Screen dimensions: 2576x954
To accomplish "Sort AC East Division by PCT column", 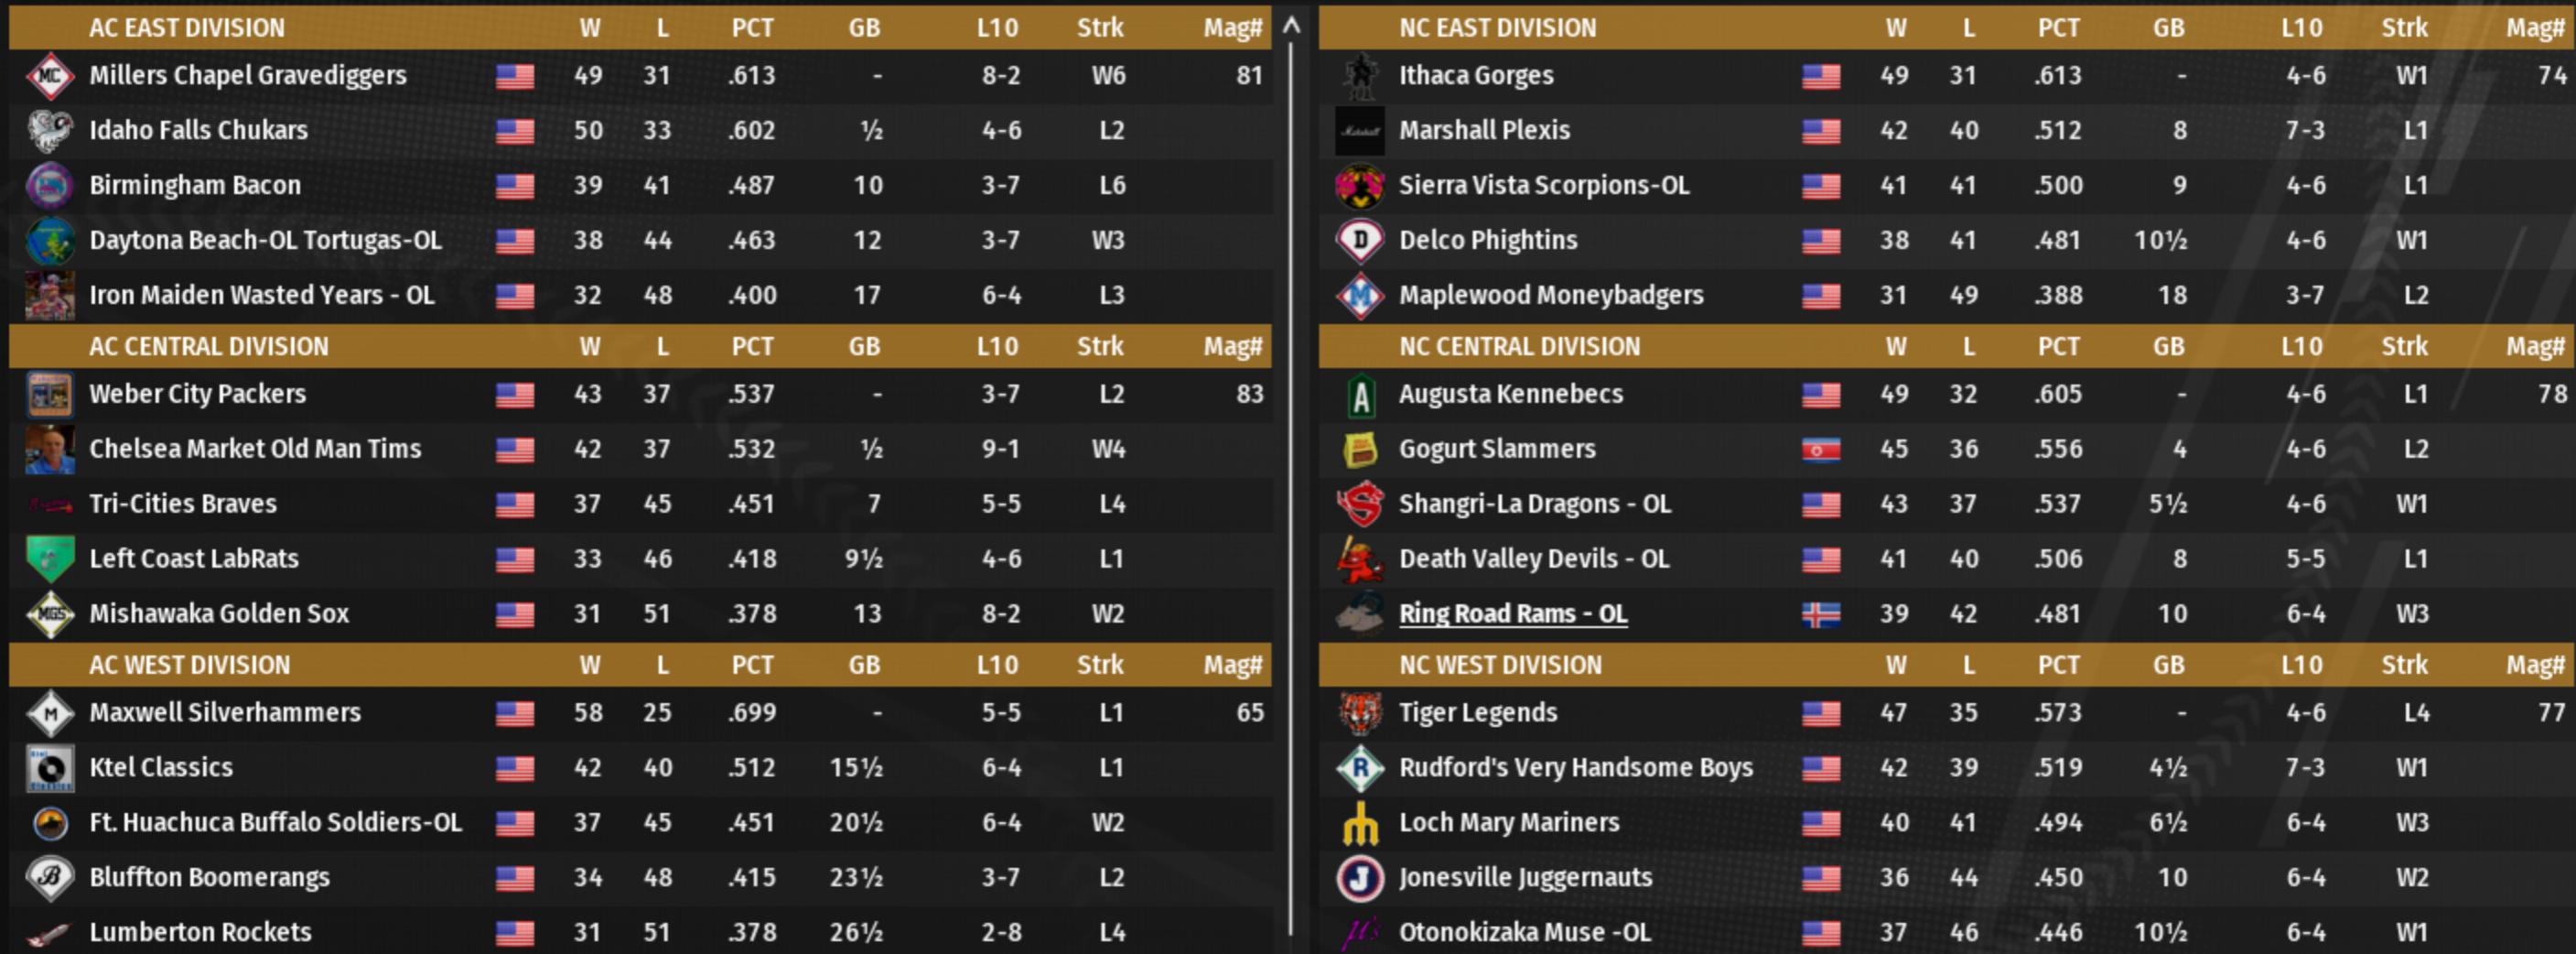I will click(x=752, y=28).
